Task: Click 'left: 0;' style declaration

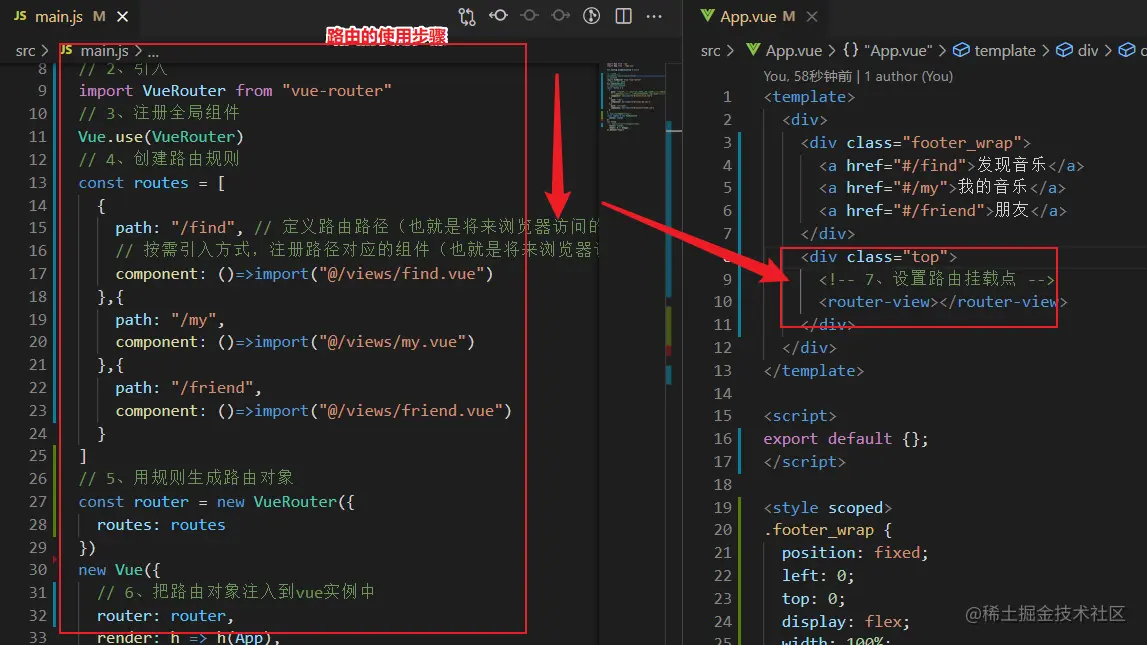Action: [x=818, y=576]
